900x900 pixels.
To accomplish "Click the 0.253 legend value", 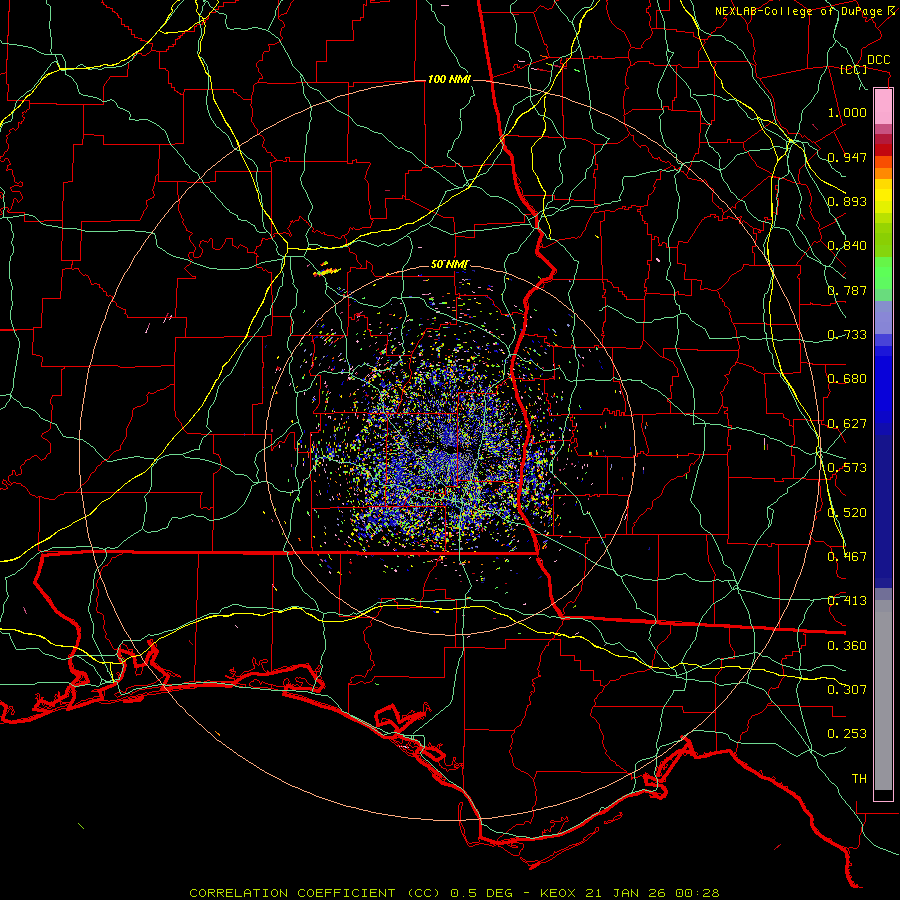I will pyautogui.click(x=847, y=734).
